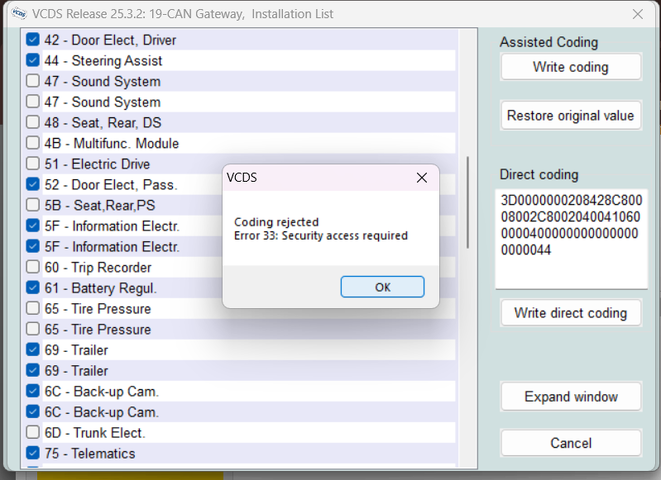Enable 48 - Seat, Rear, DS checkbox
Screen dimensions: 661x480
point(33,123)
